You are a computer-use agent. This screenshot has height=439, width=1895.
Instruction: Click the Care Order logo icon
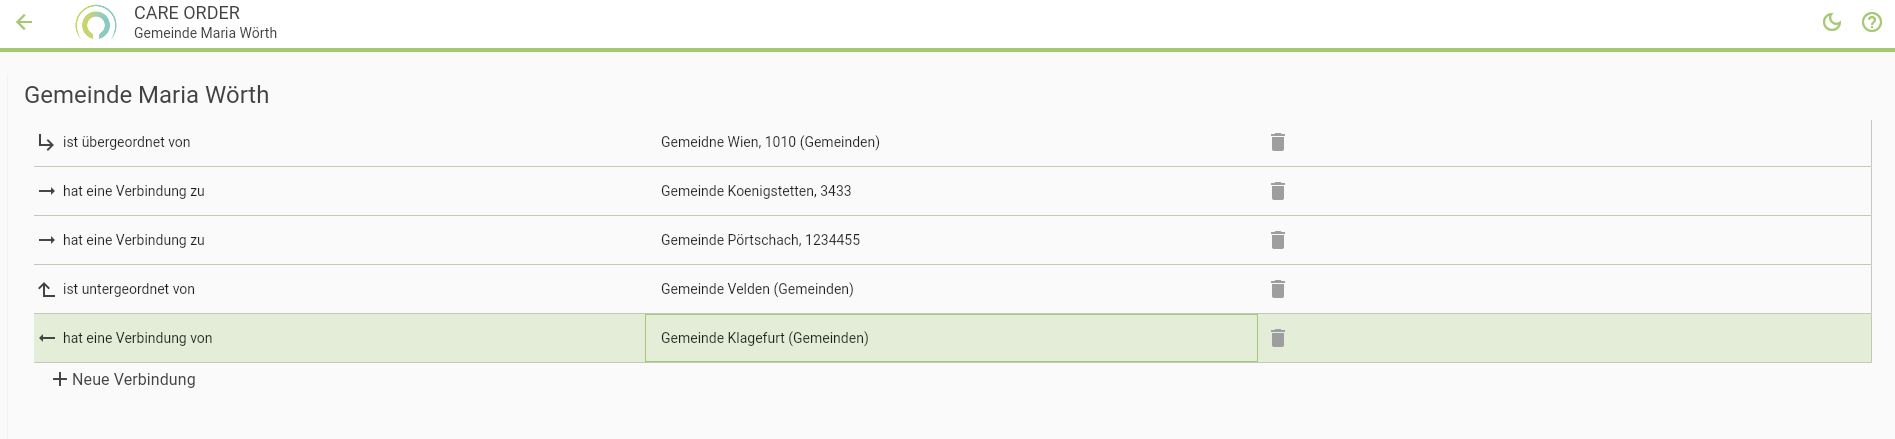pos(96,23)
